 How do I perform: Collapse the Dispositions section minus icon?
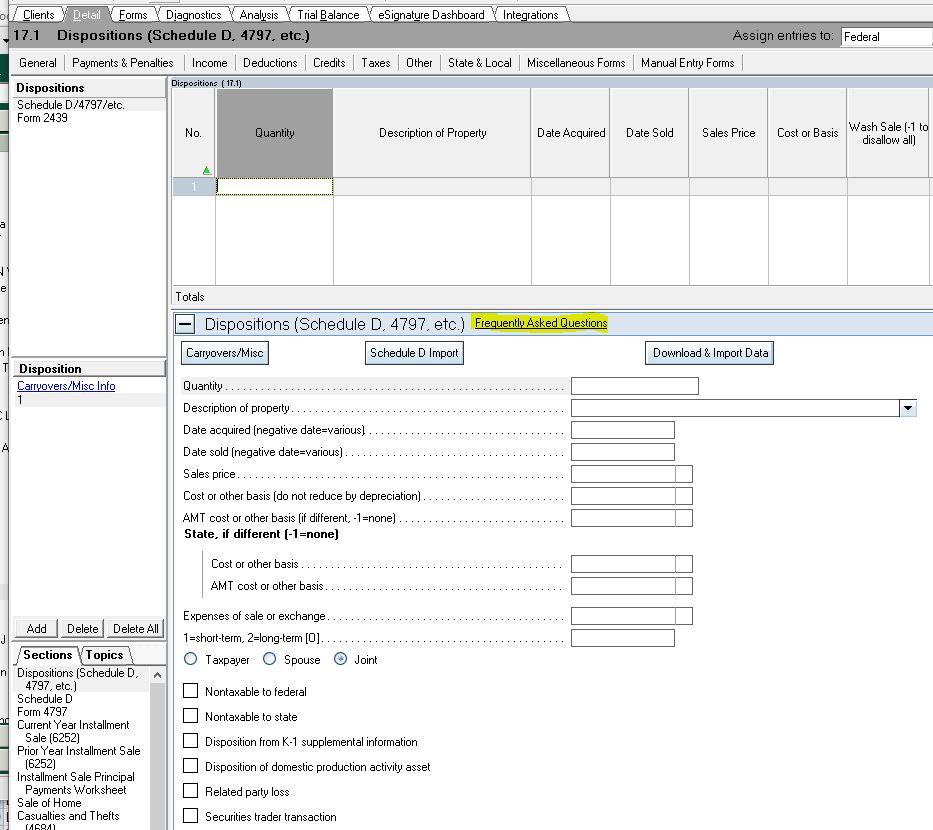pos(185,324)
